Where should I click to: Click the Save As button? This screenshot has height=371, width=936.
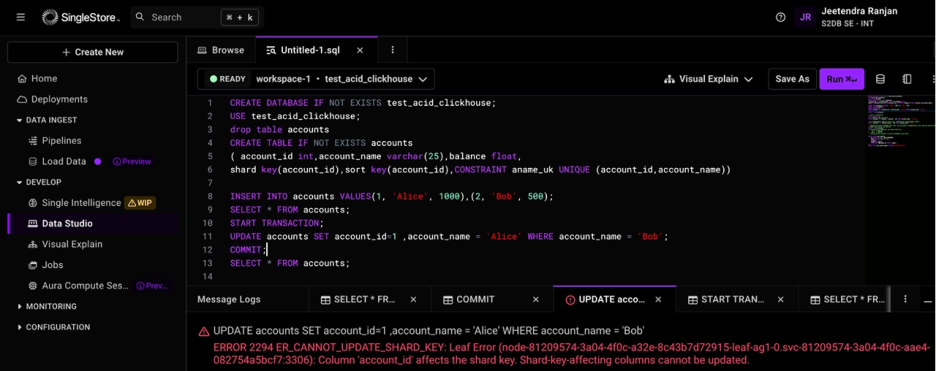pos(792,79)
